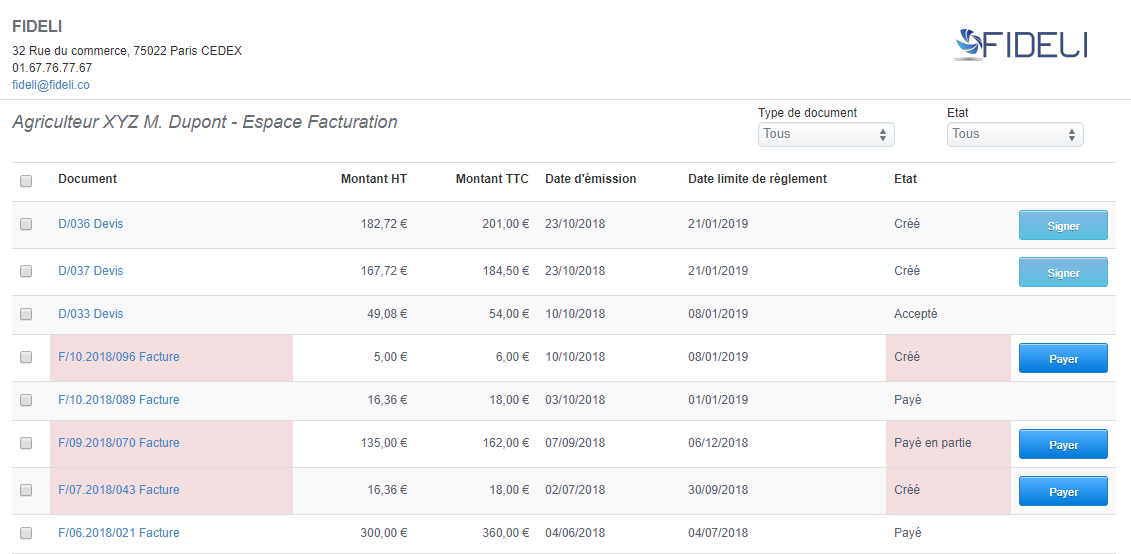Click the FIDELI company name heading

pos(37,27)
